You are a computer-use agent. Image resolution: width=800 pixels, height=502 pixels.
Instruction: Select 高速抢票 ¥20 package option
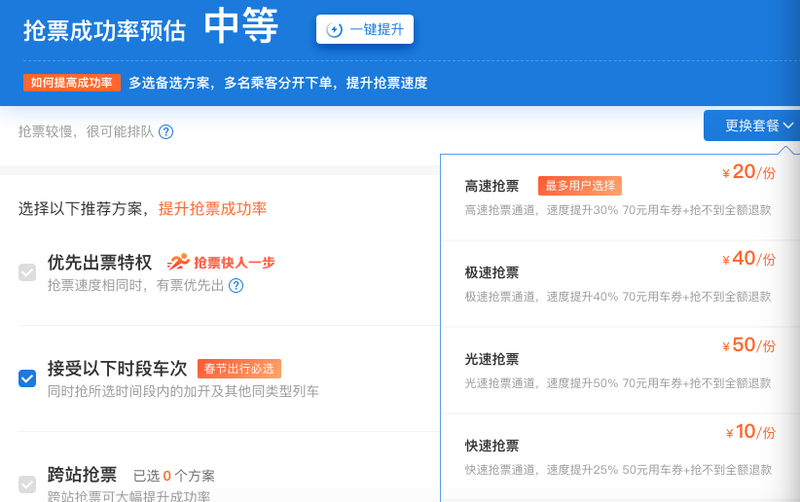coord(619,197)
